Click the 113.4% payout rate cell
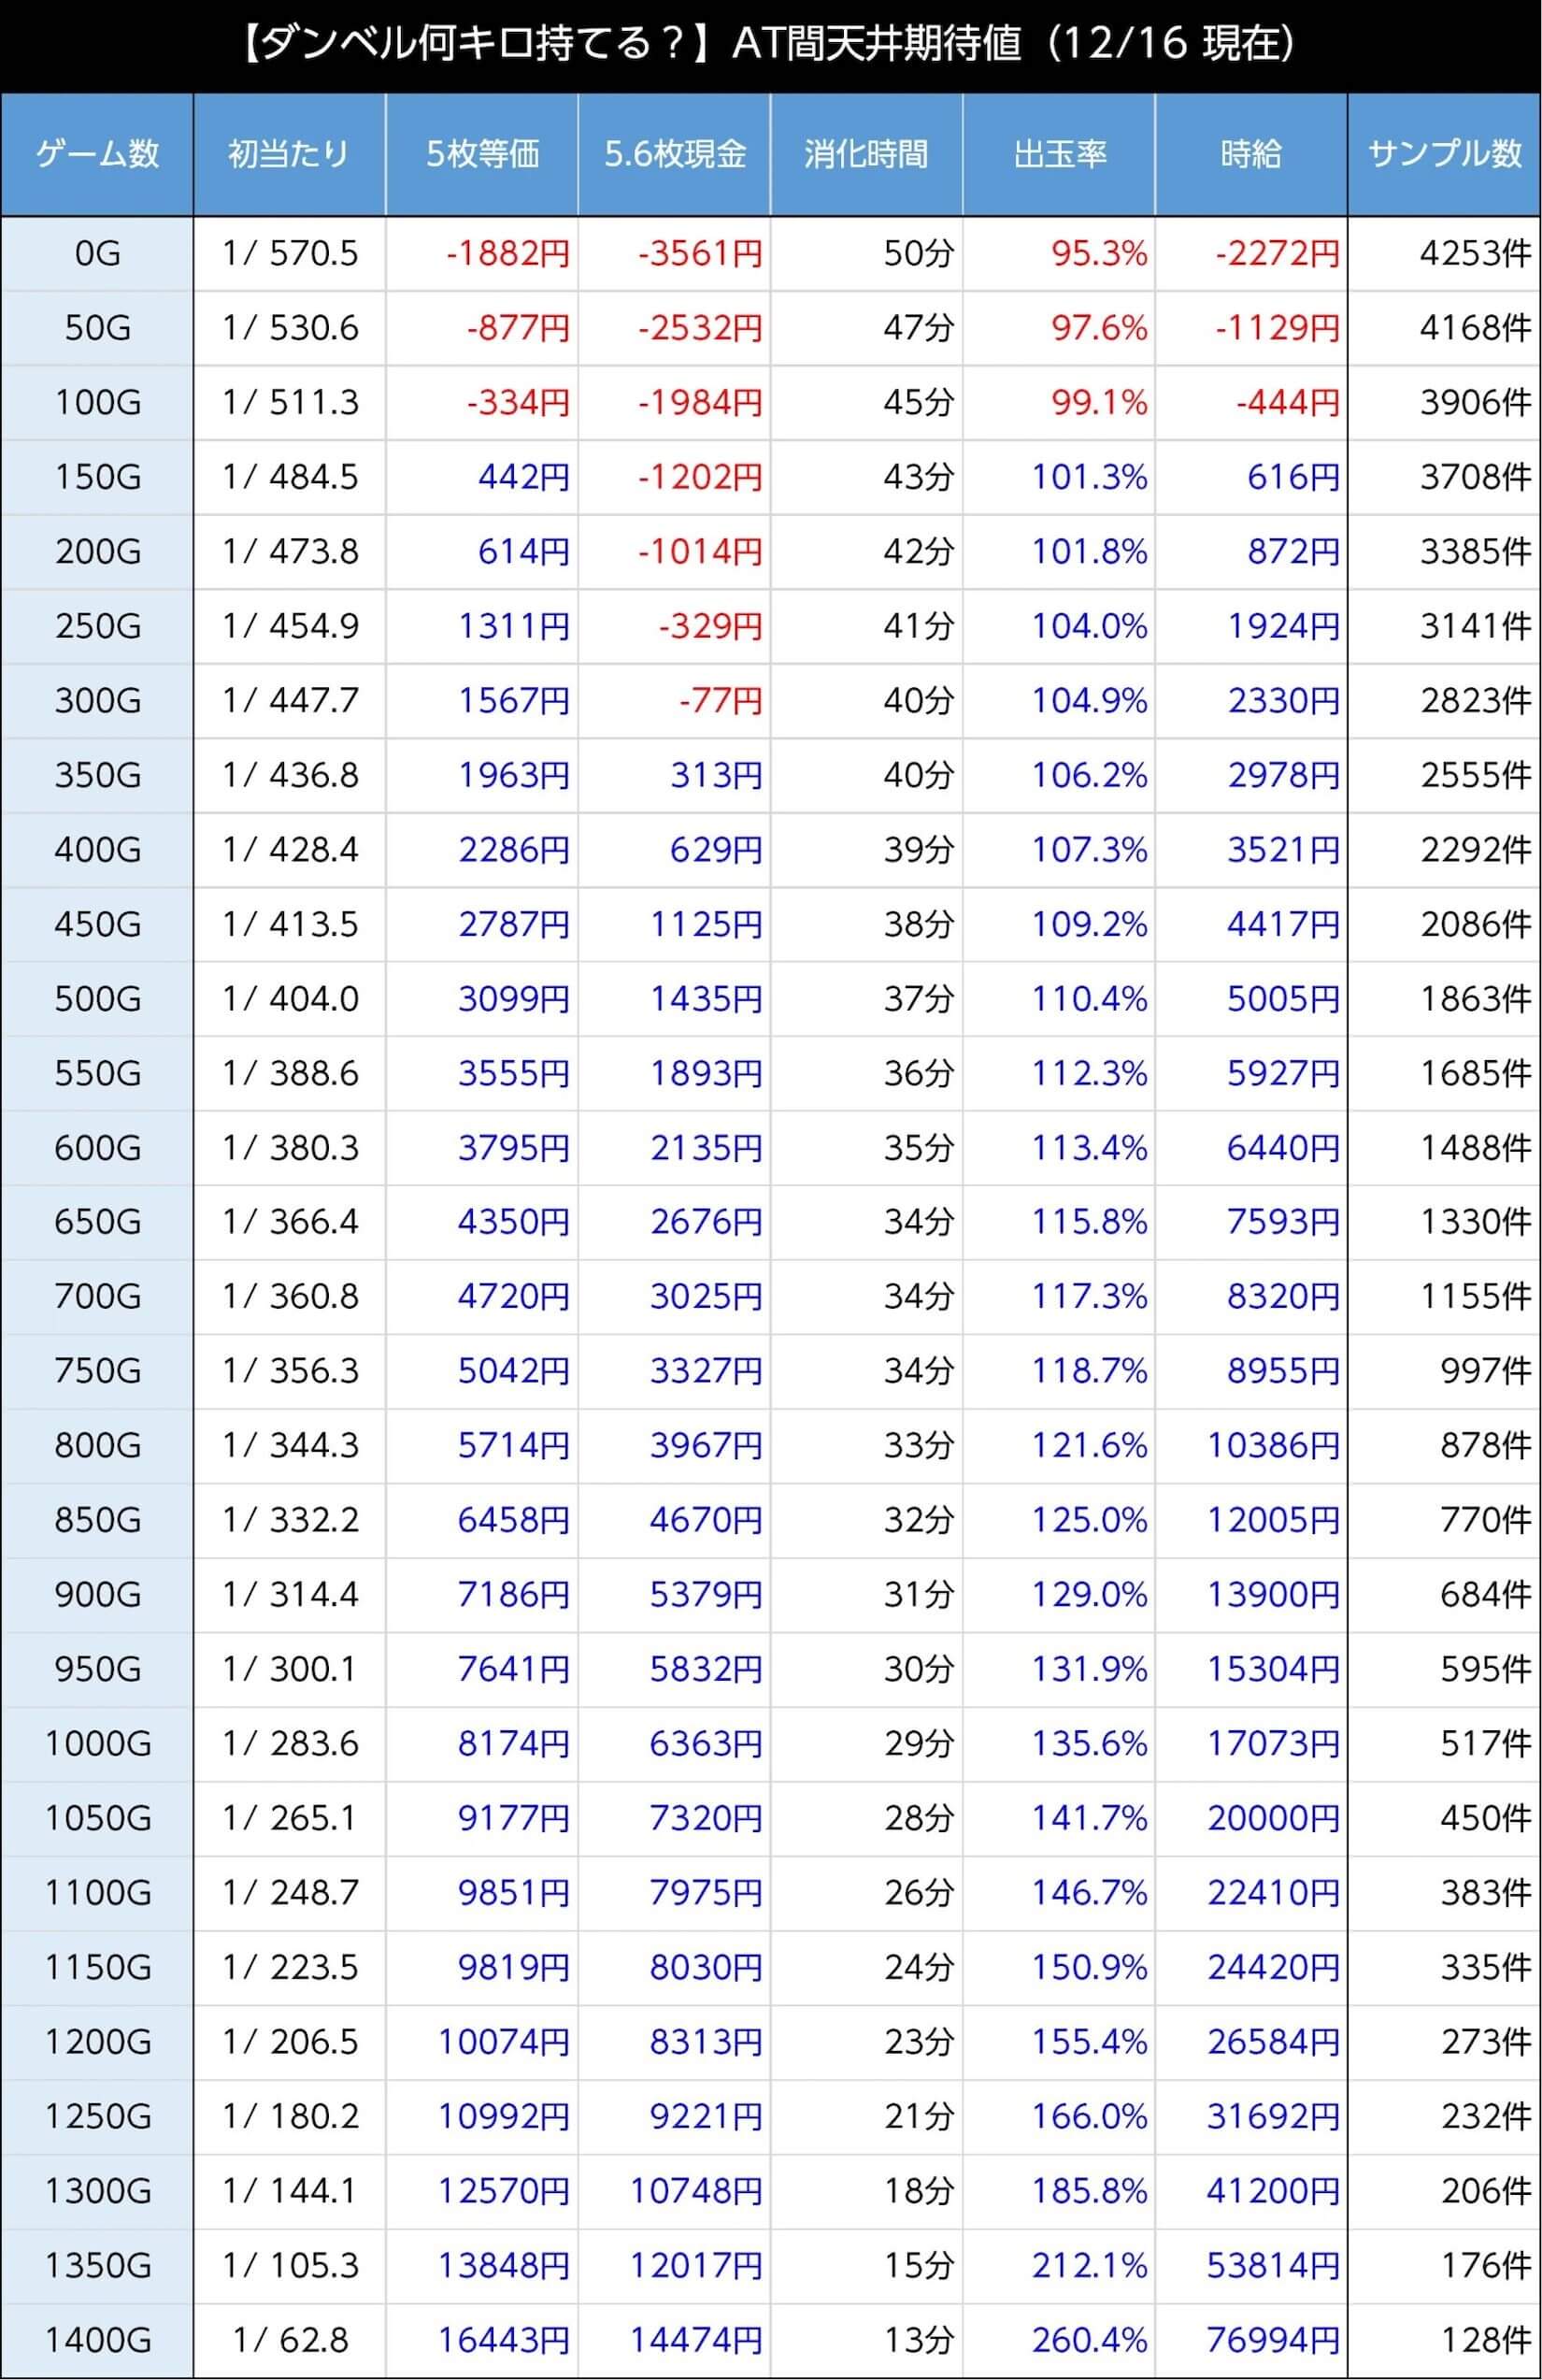 click(1059, 1148)
